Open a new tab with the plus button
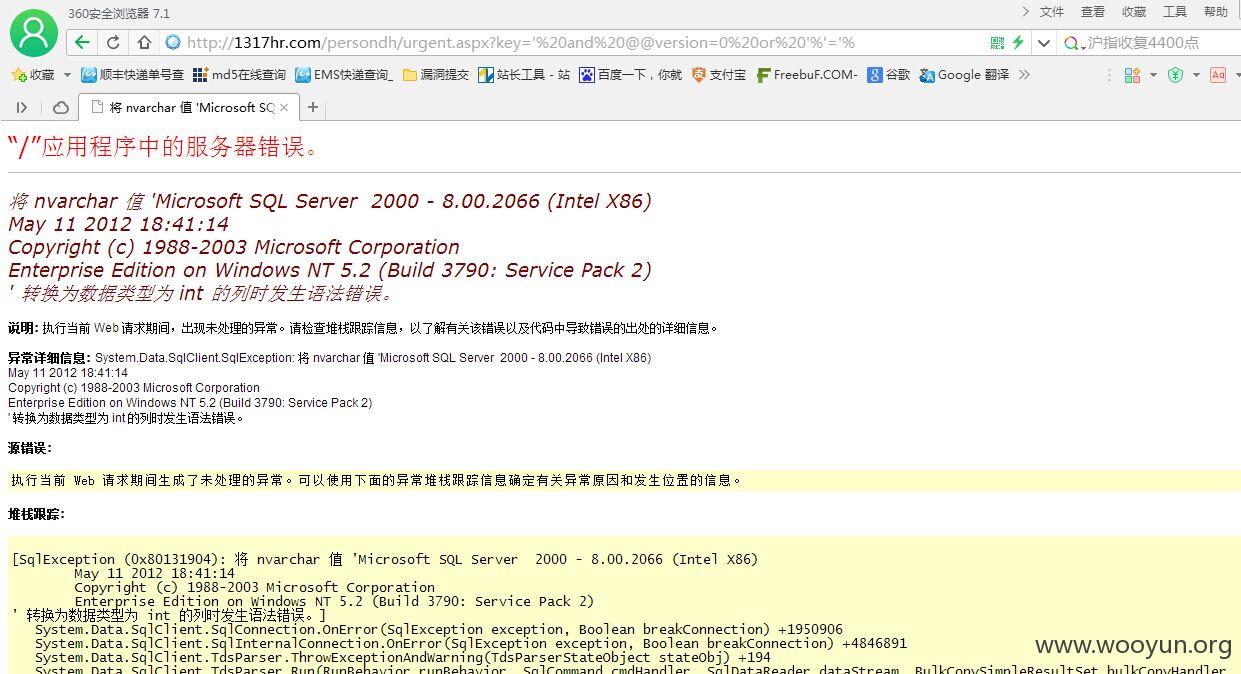Image resolution: width=1241 pixels, height=674 pixels. tap(313, 107)
